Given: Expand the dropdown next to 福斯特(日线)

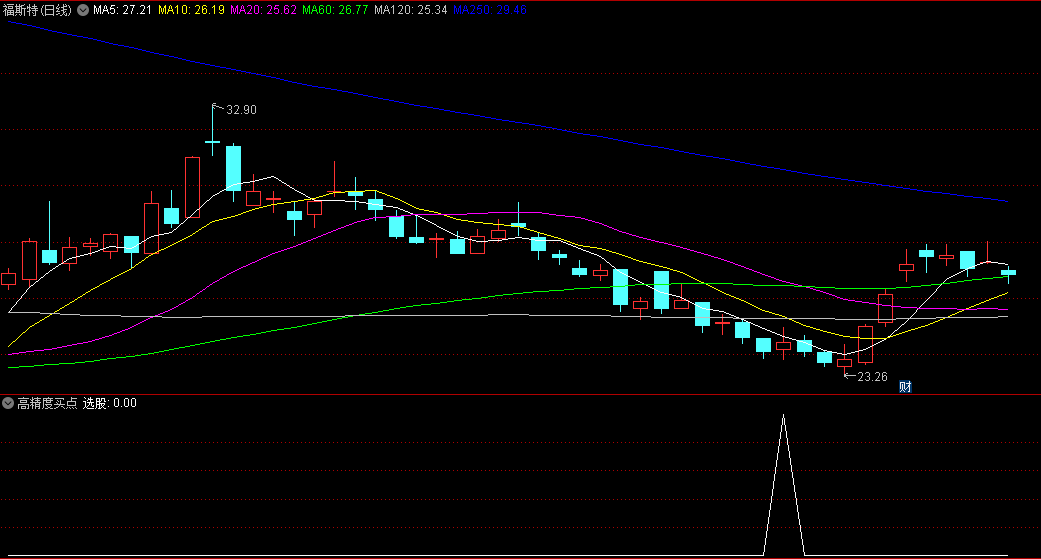Looking at the screenshot, I should coord(83,10).
